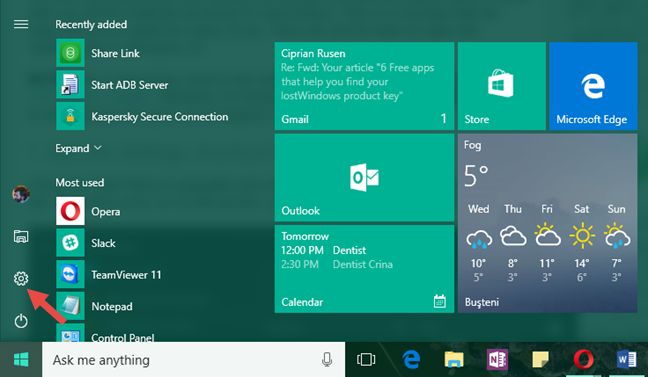
Task: Open Sticky Notes on taskbar
Action: pos(541,360)
